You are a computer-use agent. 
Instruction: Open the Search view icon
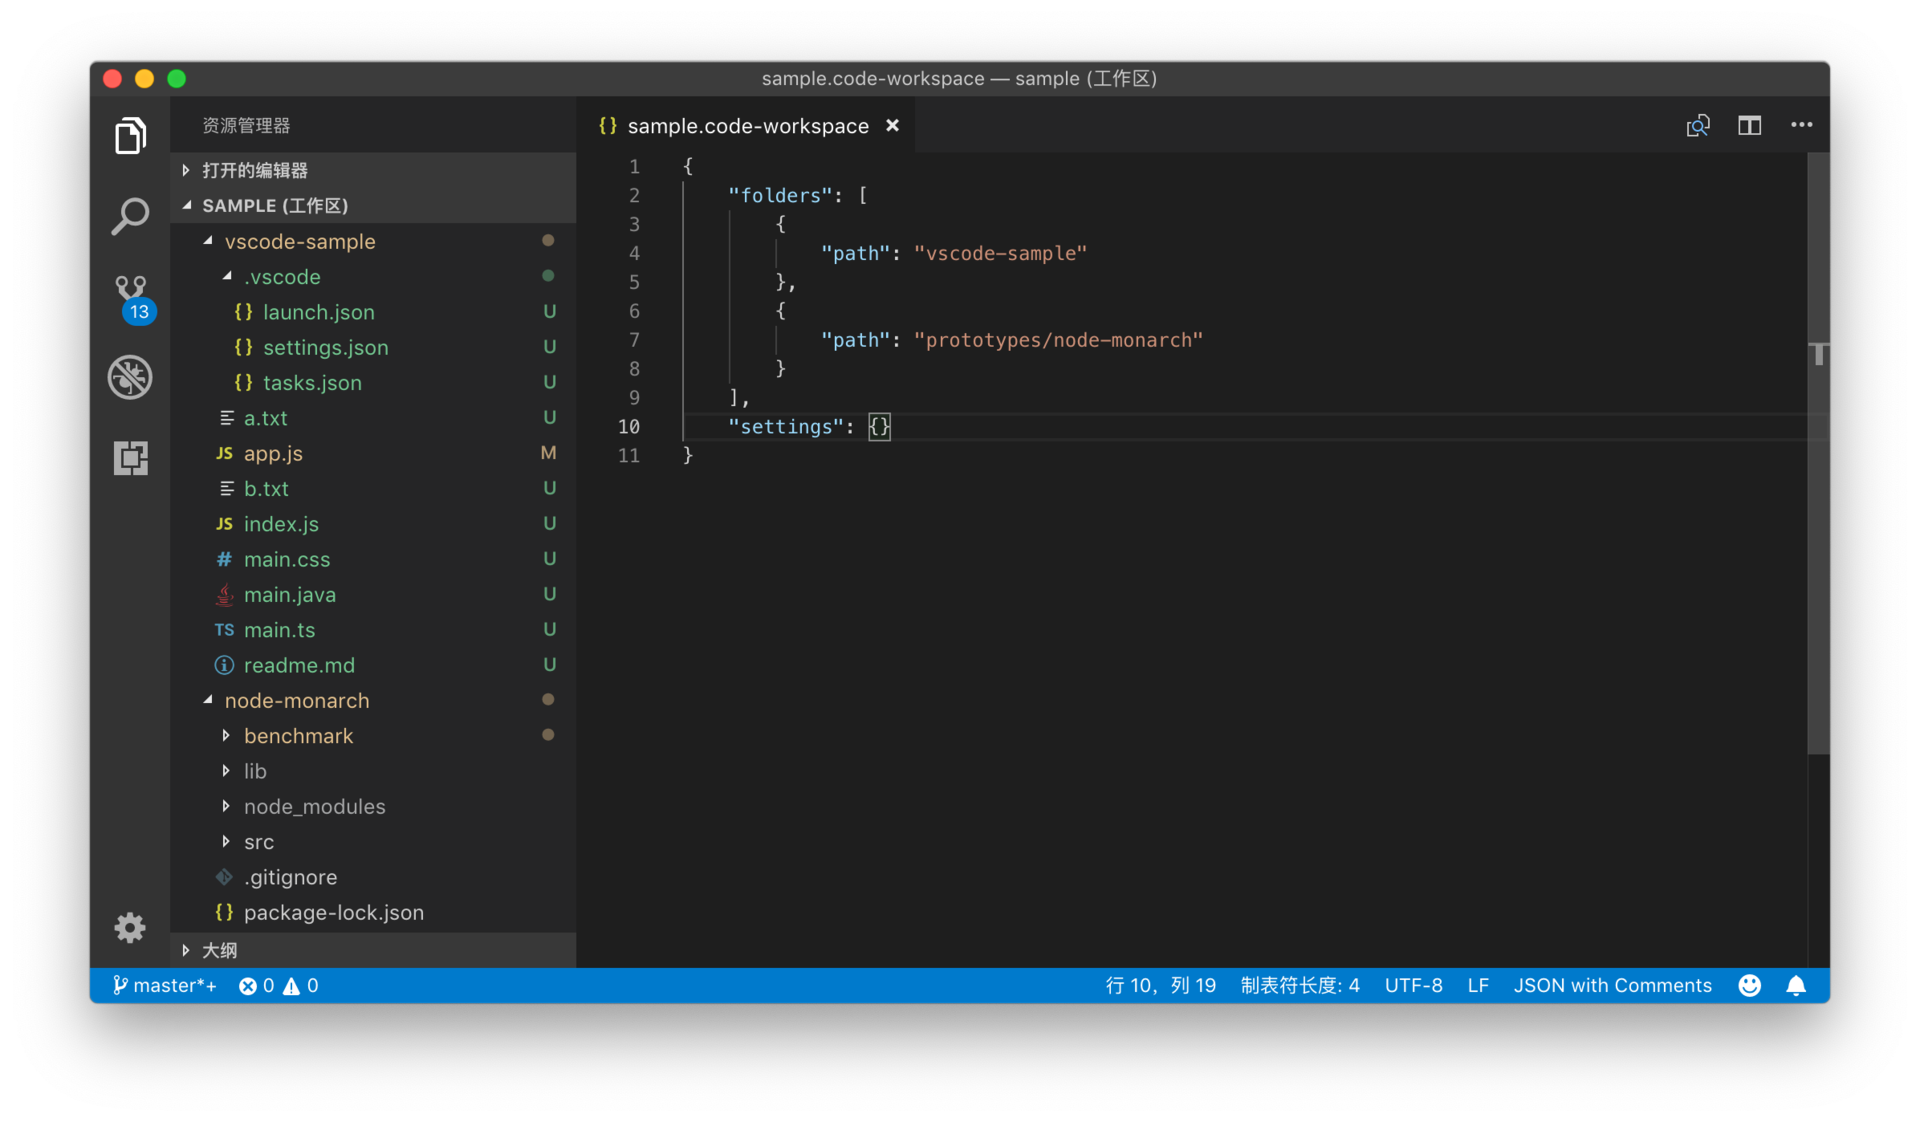[x=130, y=215]
